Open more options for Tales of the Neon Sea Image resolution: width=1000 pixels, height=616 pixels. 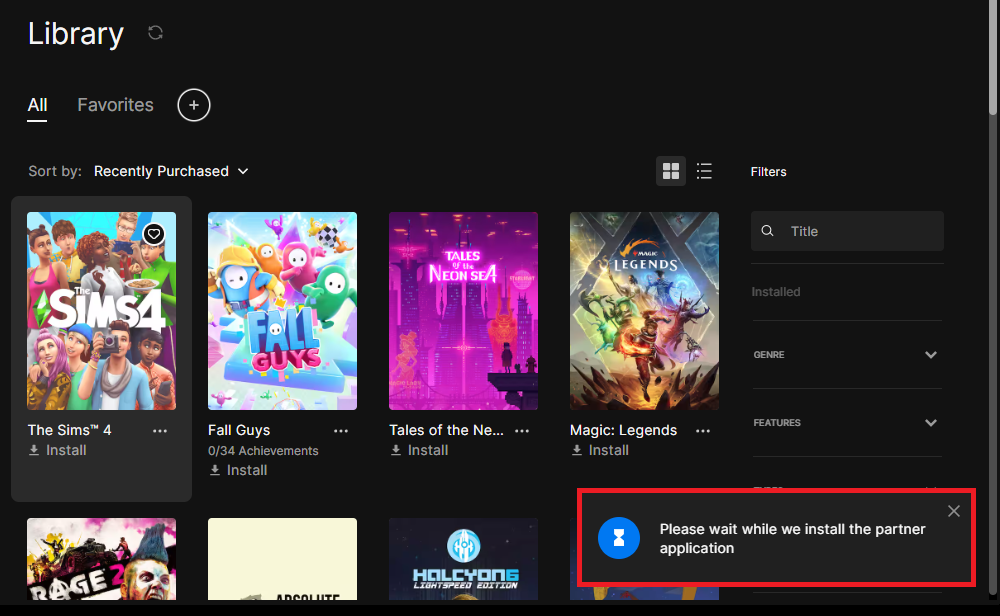click(522, 430)
